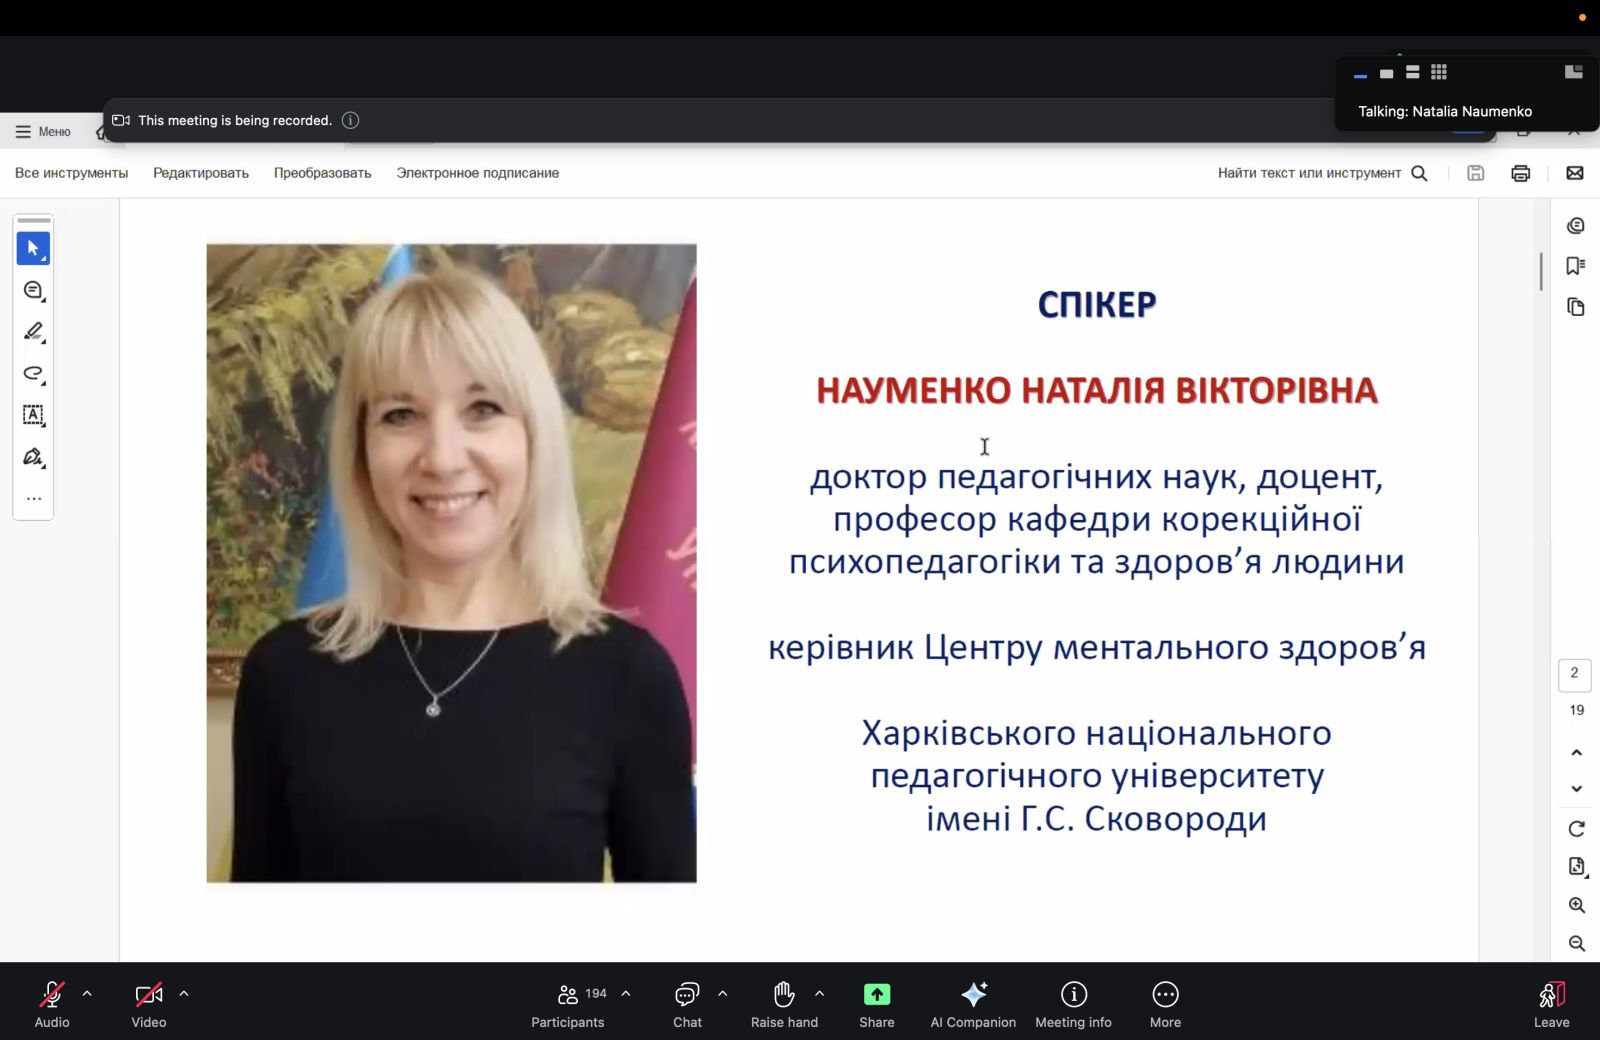Click the document vertical scrollbar thumb

tap(1541, 272)
